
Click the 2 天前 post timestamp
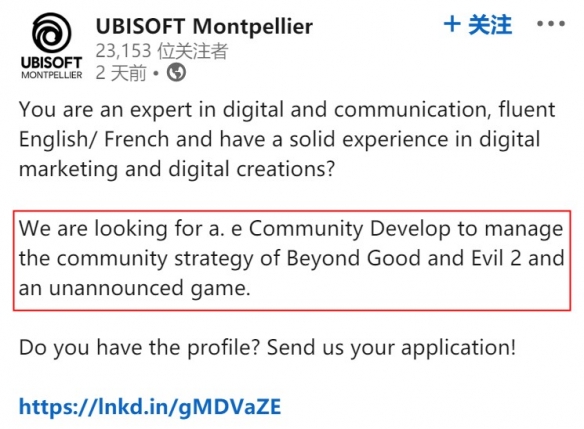point(121,73)
